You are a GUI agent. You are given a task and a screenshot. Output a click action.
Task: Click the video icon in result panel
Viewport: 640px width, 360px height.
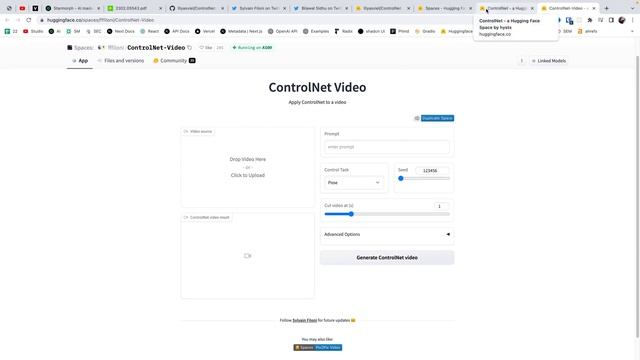coord(247,256)
